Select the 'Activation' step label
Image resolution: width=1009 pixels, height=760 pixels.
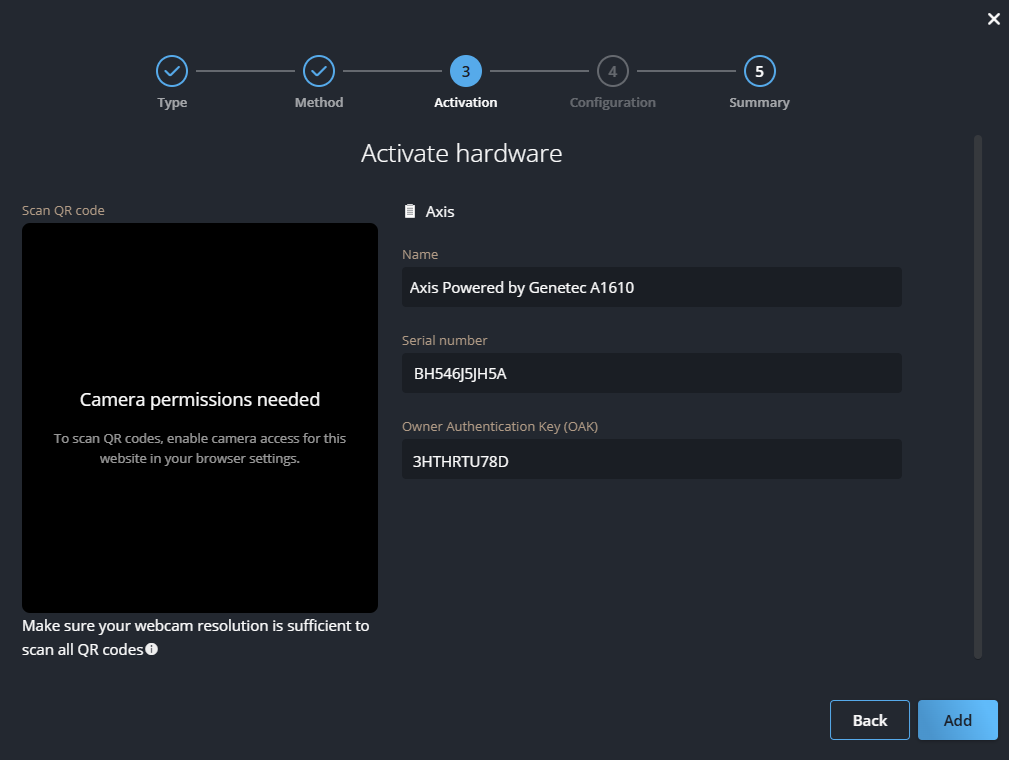click(x=466, y=103)
